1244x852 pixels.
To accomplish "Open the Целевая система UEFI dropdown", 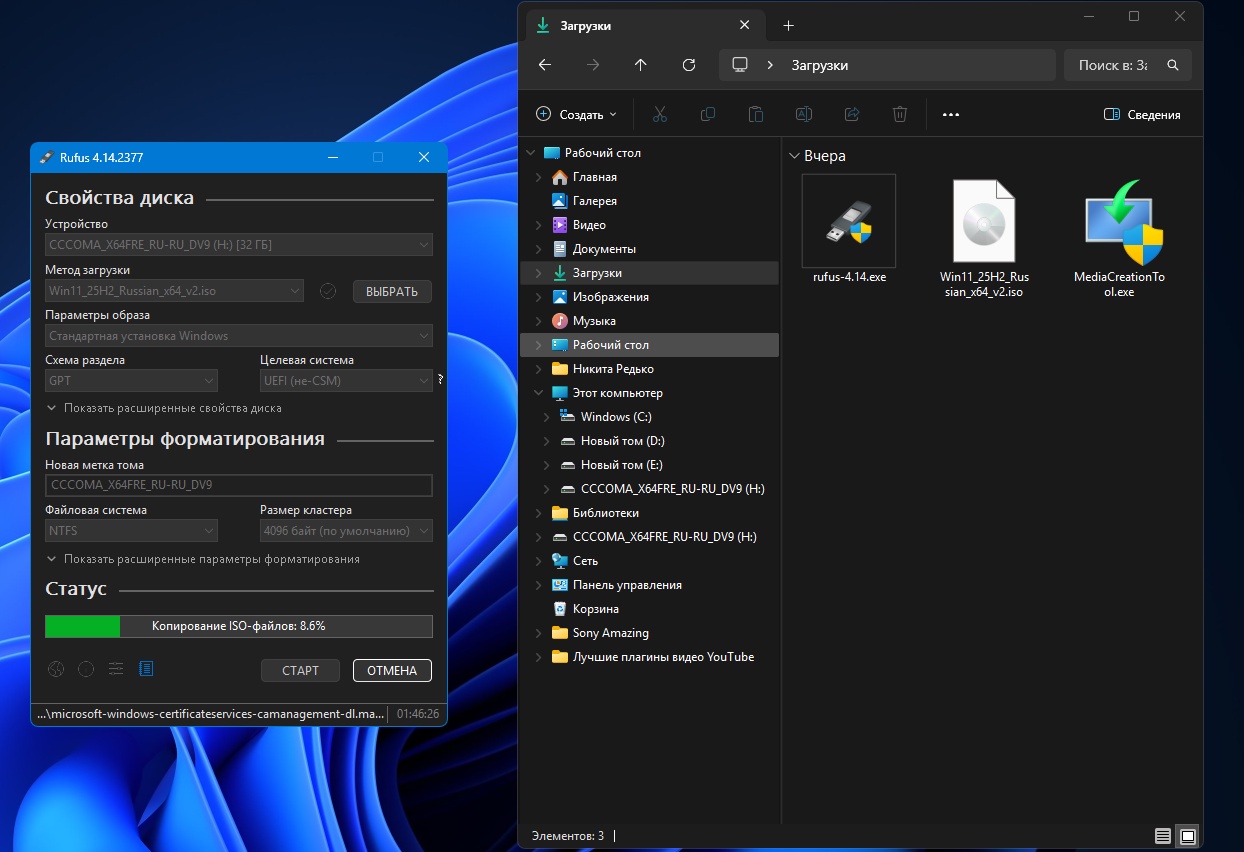I will [346, 380].
